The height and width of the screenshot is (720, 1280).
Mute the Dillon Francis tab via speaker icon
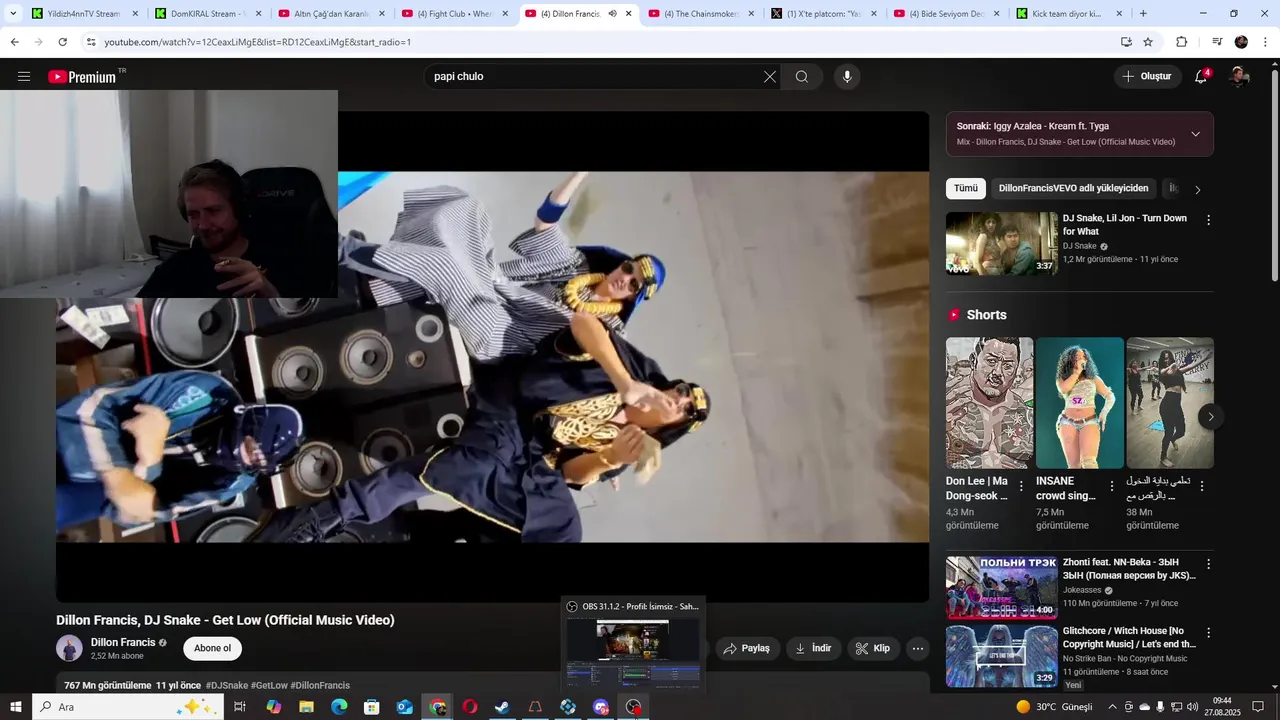click(612, 14)
